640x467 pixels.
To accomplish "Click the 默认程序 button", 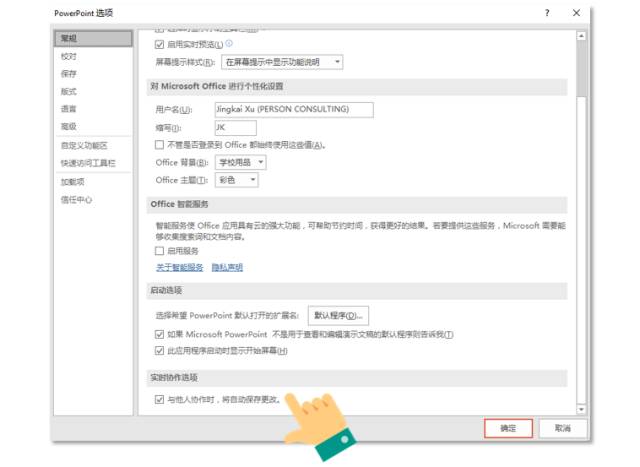I will pyautogui.click(x=338, y=315).
